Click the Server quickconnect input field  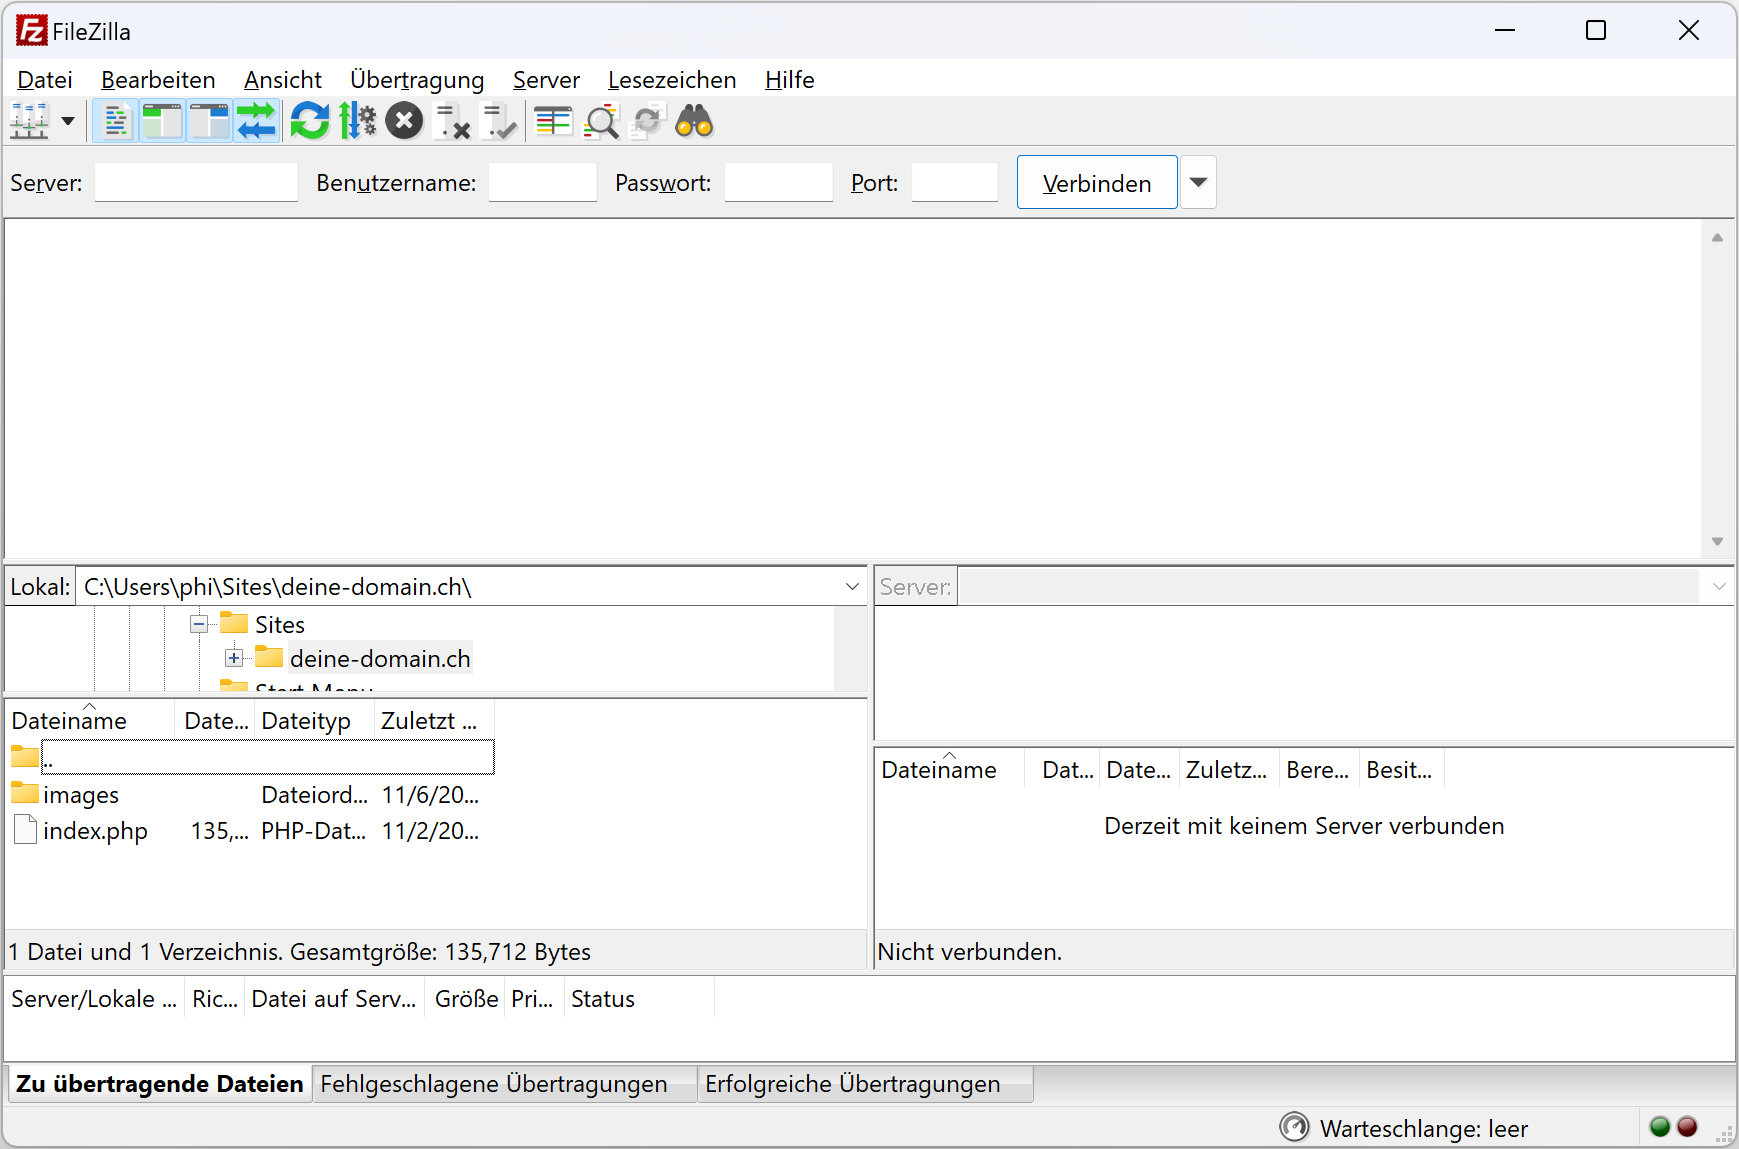196,183
